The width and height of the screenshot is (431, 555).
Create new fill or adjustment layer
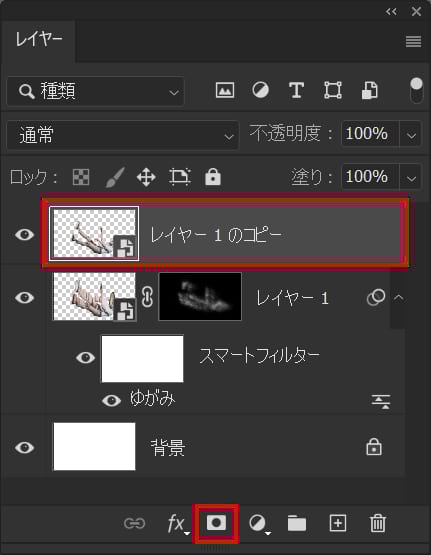(x=260, y=524)
